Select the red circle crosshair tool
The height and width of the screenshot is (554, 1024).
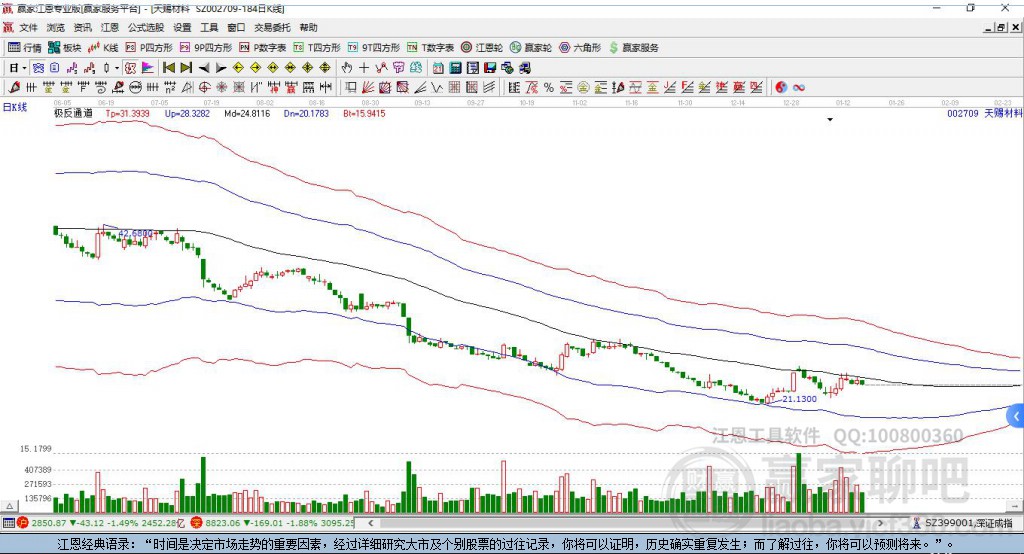coord(204,88)
